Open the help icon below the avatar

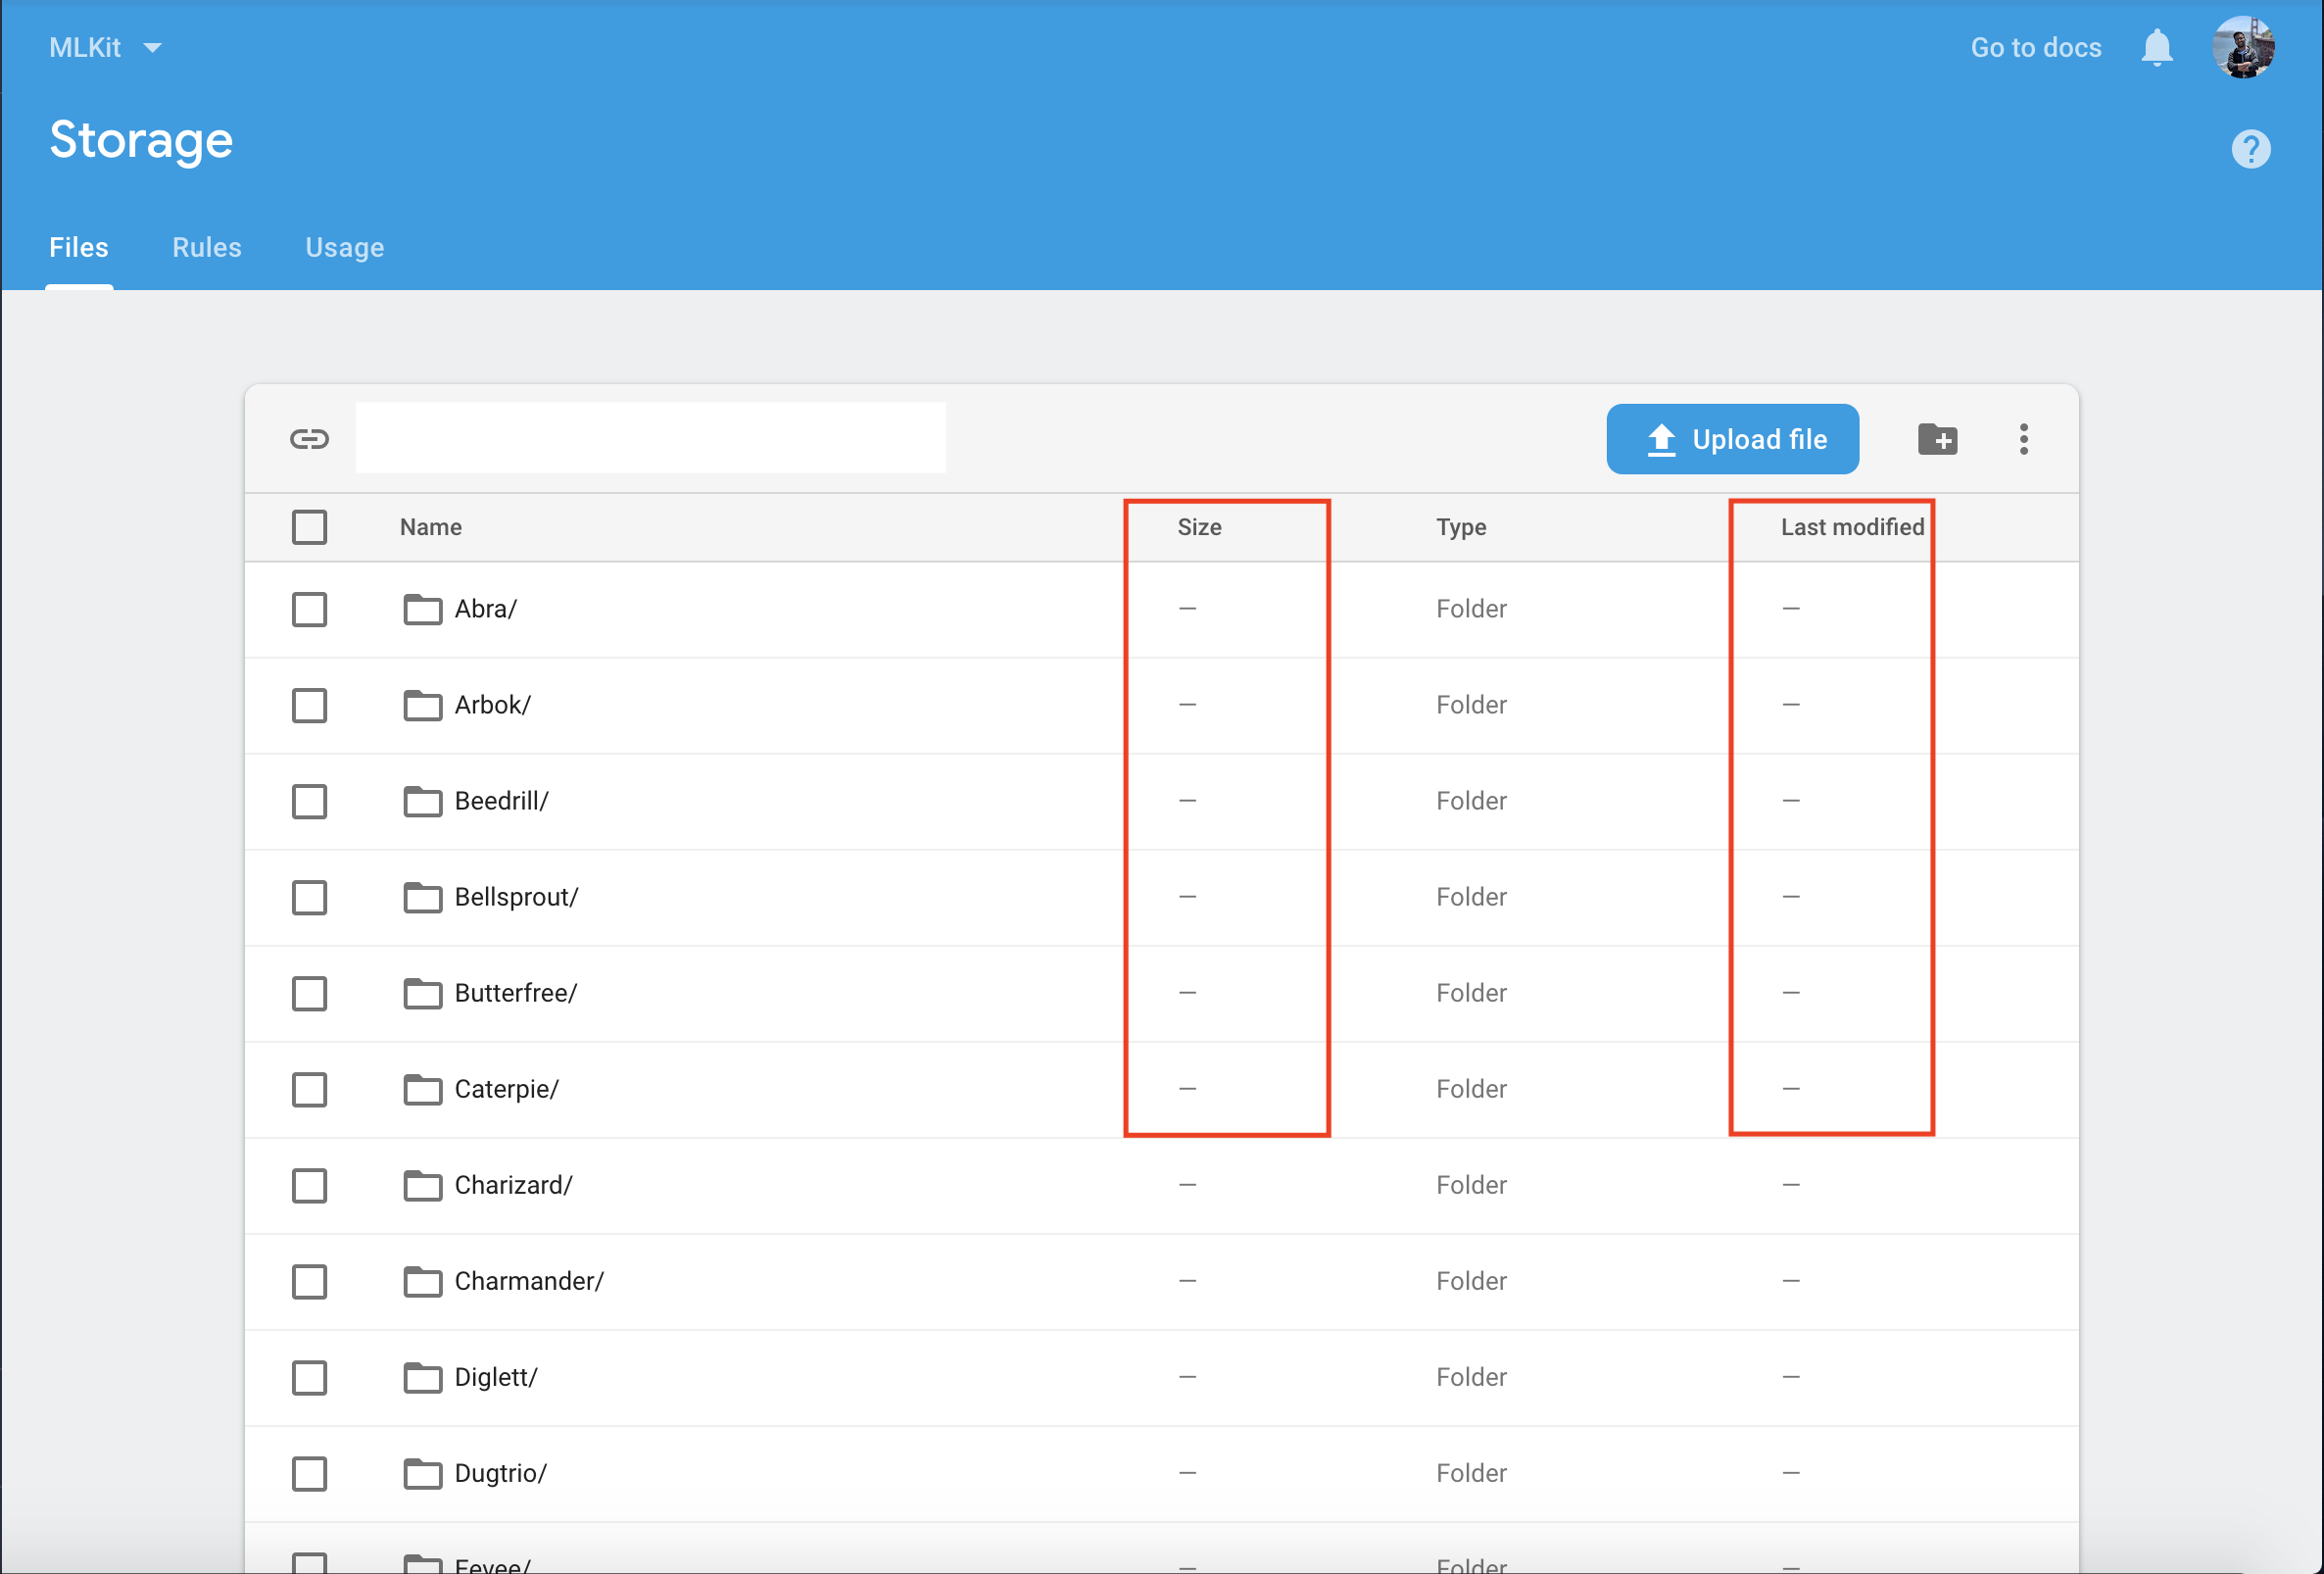[2252, 148]
